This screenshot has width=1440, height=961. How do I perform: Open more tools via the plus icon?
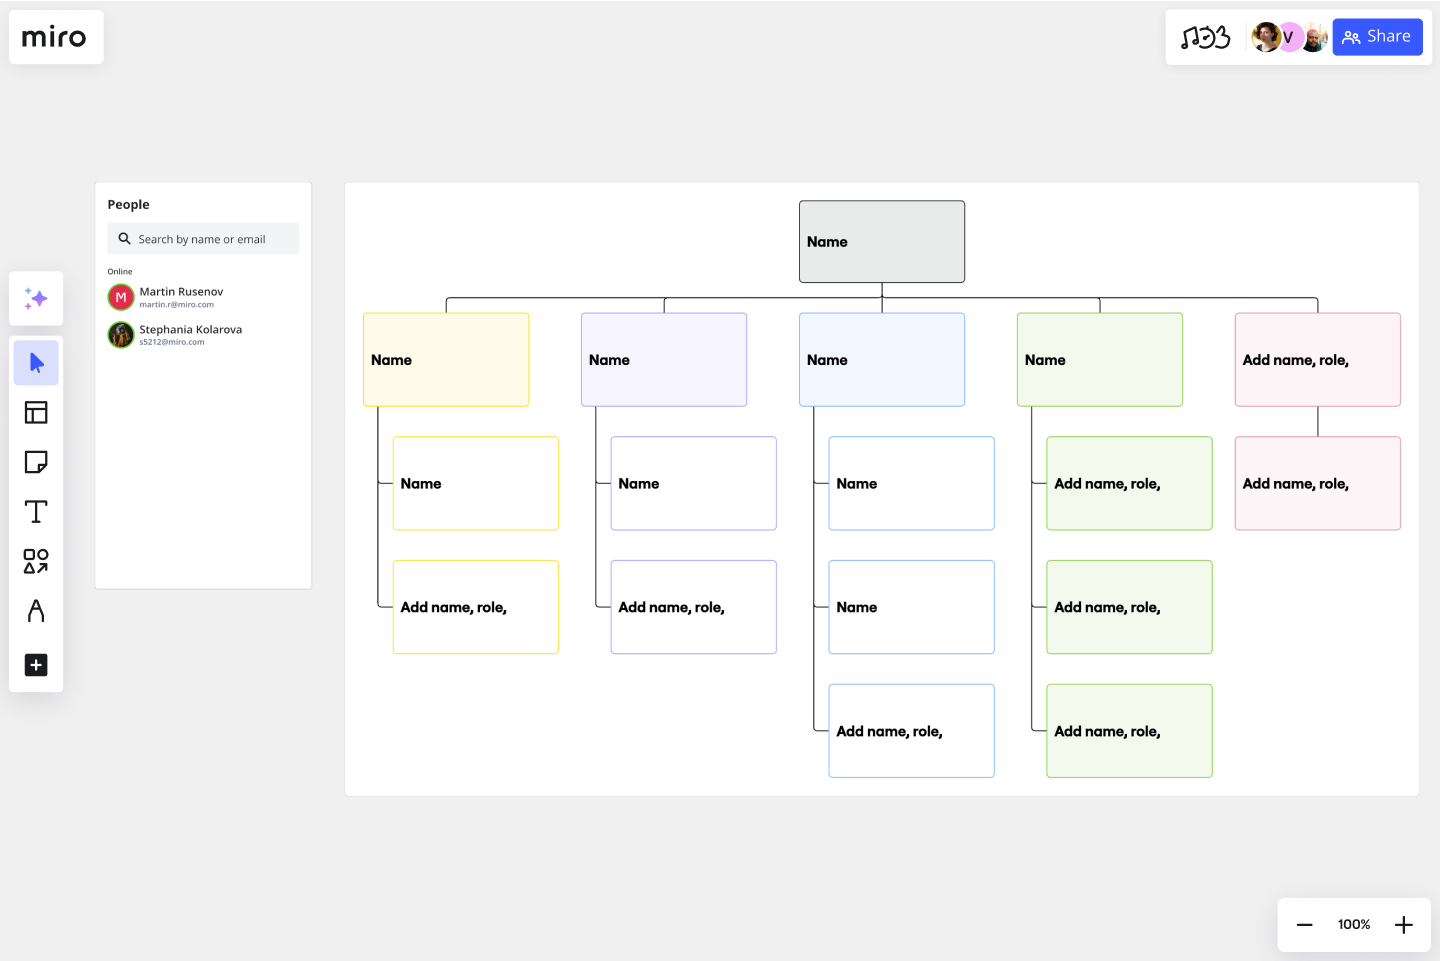[36, 665]
